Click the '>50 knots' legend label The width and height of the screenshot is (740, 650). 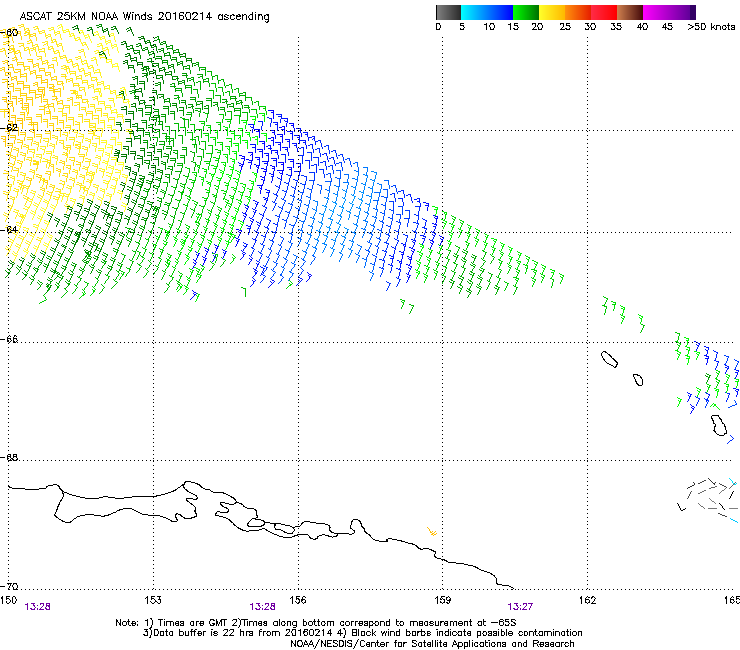[x=711, y=27]
